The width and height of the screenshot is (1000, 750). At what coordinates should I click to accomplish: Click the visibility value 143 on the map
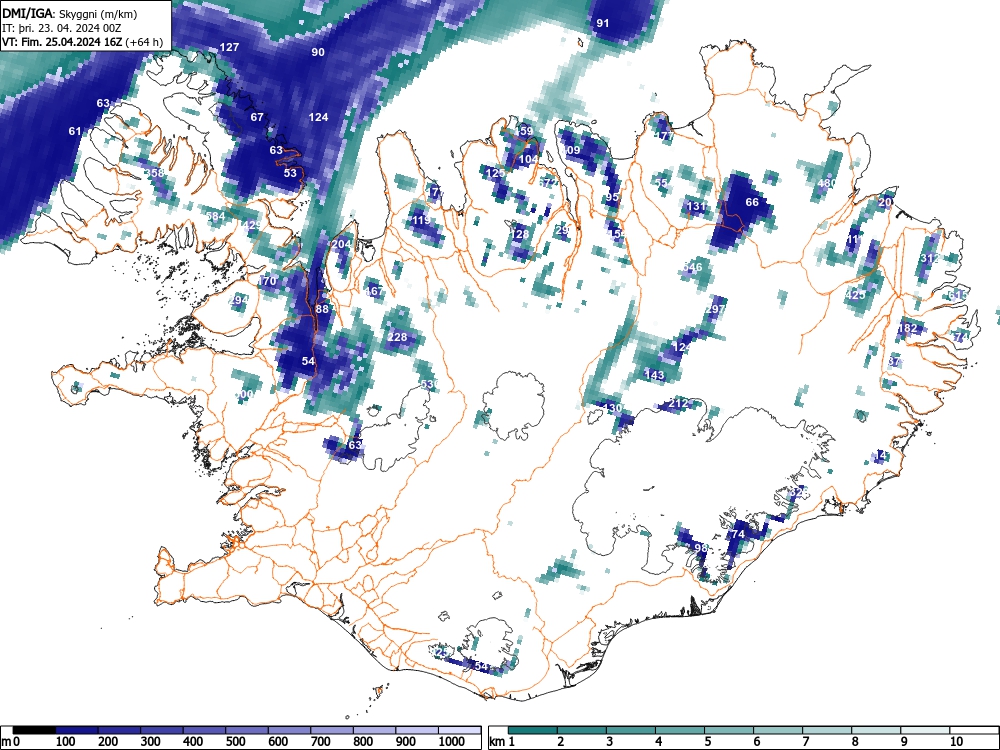655,376
